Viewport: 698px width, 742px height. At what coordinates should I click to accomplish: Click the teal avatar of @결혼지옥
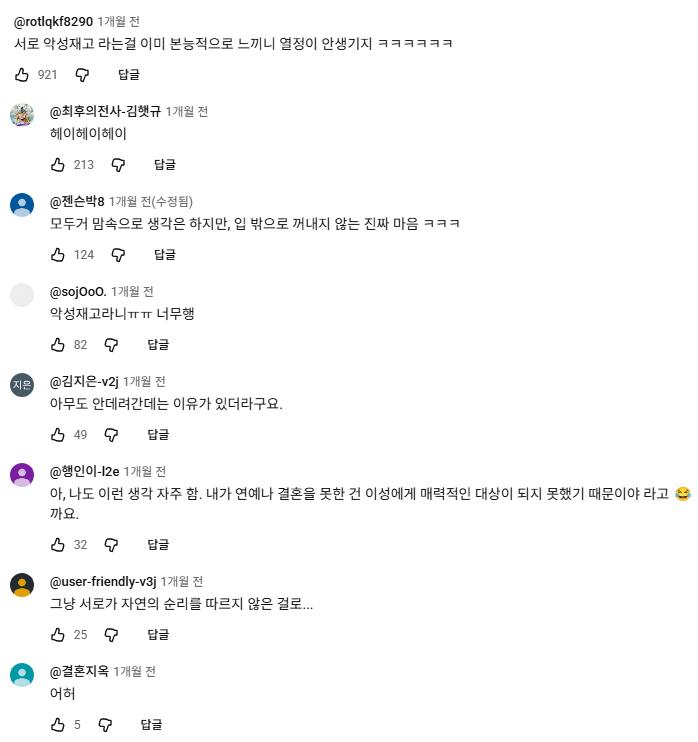click(22, 675)
